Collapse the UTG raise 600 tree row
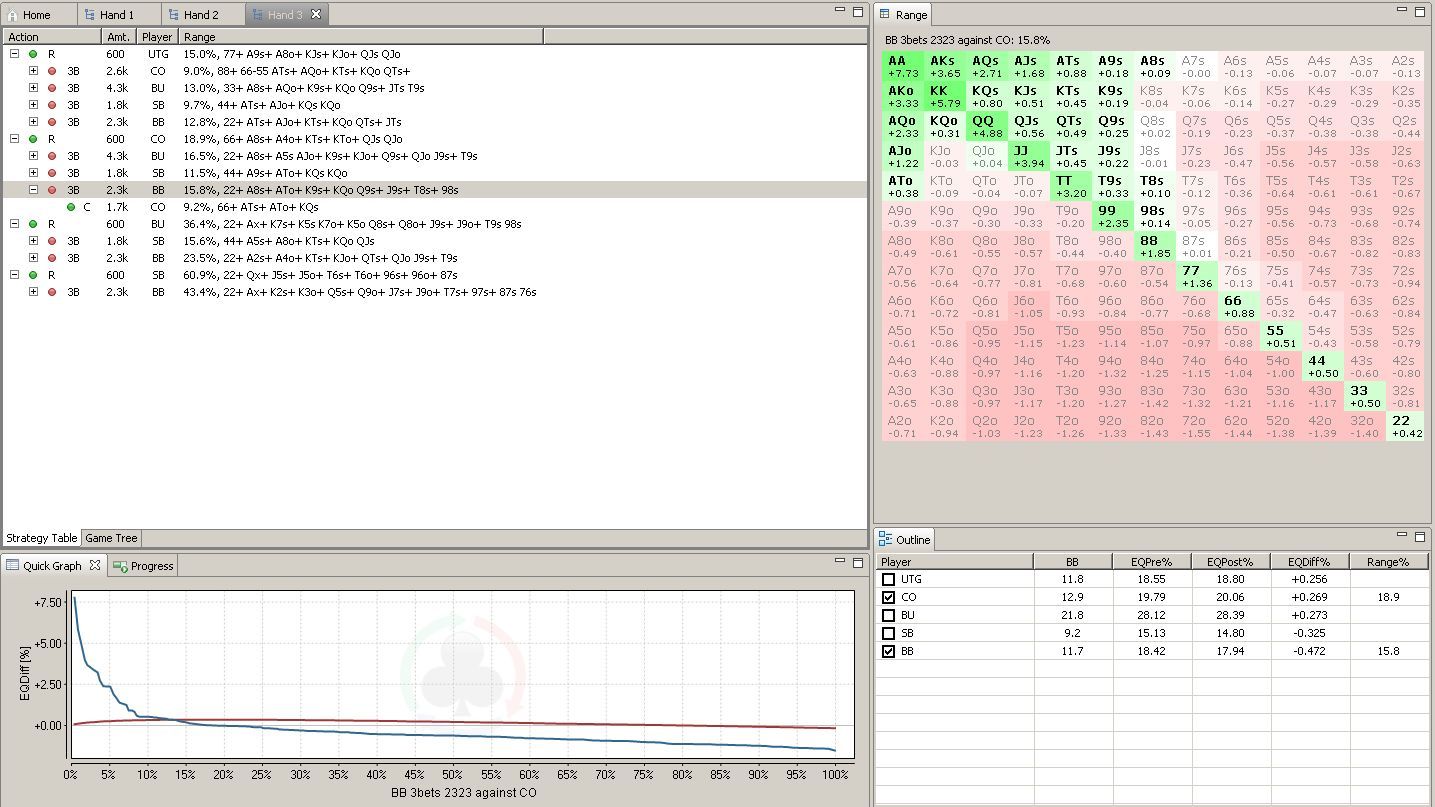Screen dimensions: 1435x807 15,54
